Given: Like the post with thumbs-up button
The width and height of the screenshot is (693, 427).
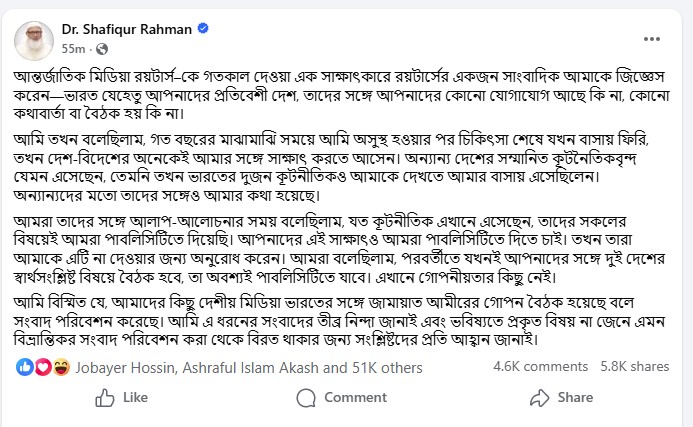Looking at the screenshot, I should pos(121,398).
